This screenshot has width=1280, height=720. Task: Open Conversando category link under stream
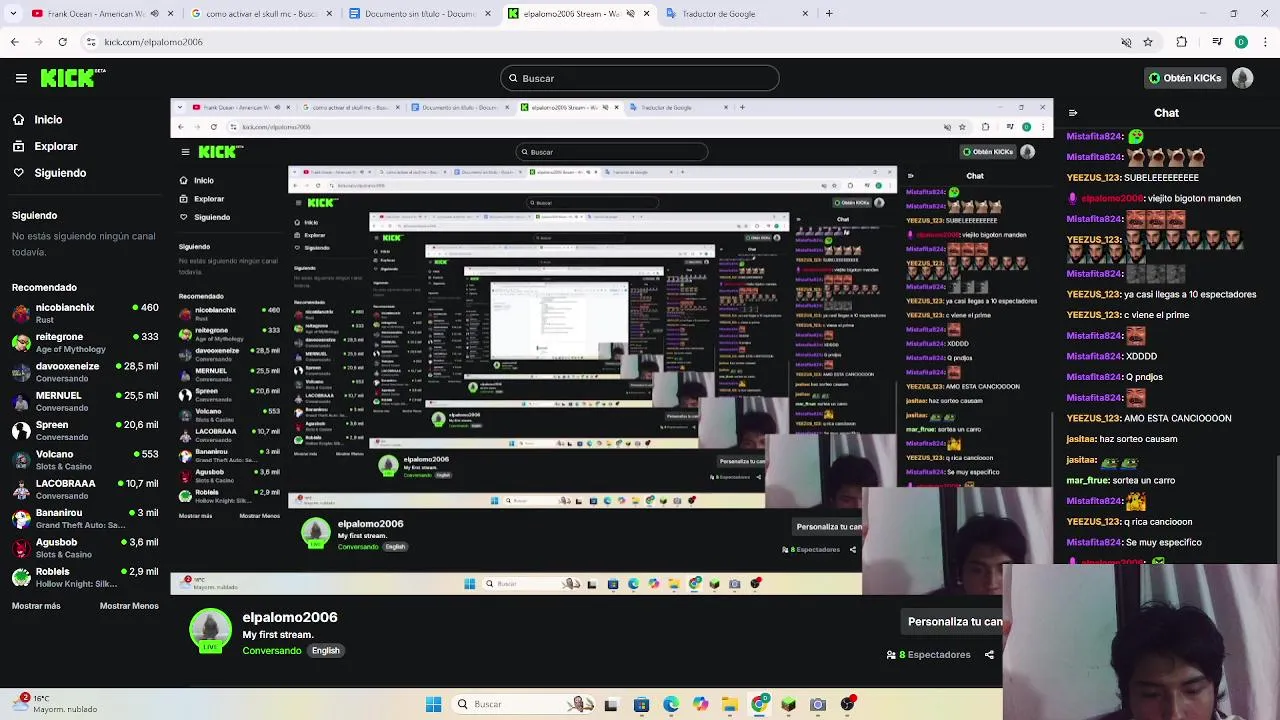click(272, 651)
